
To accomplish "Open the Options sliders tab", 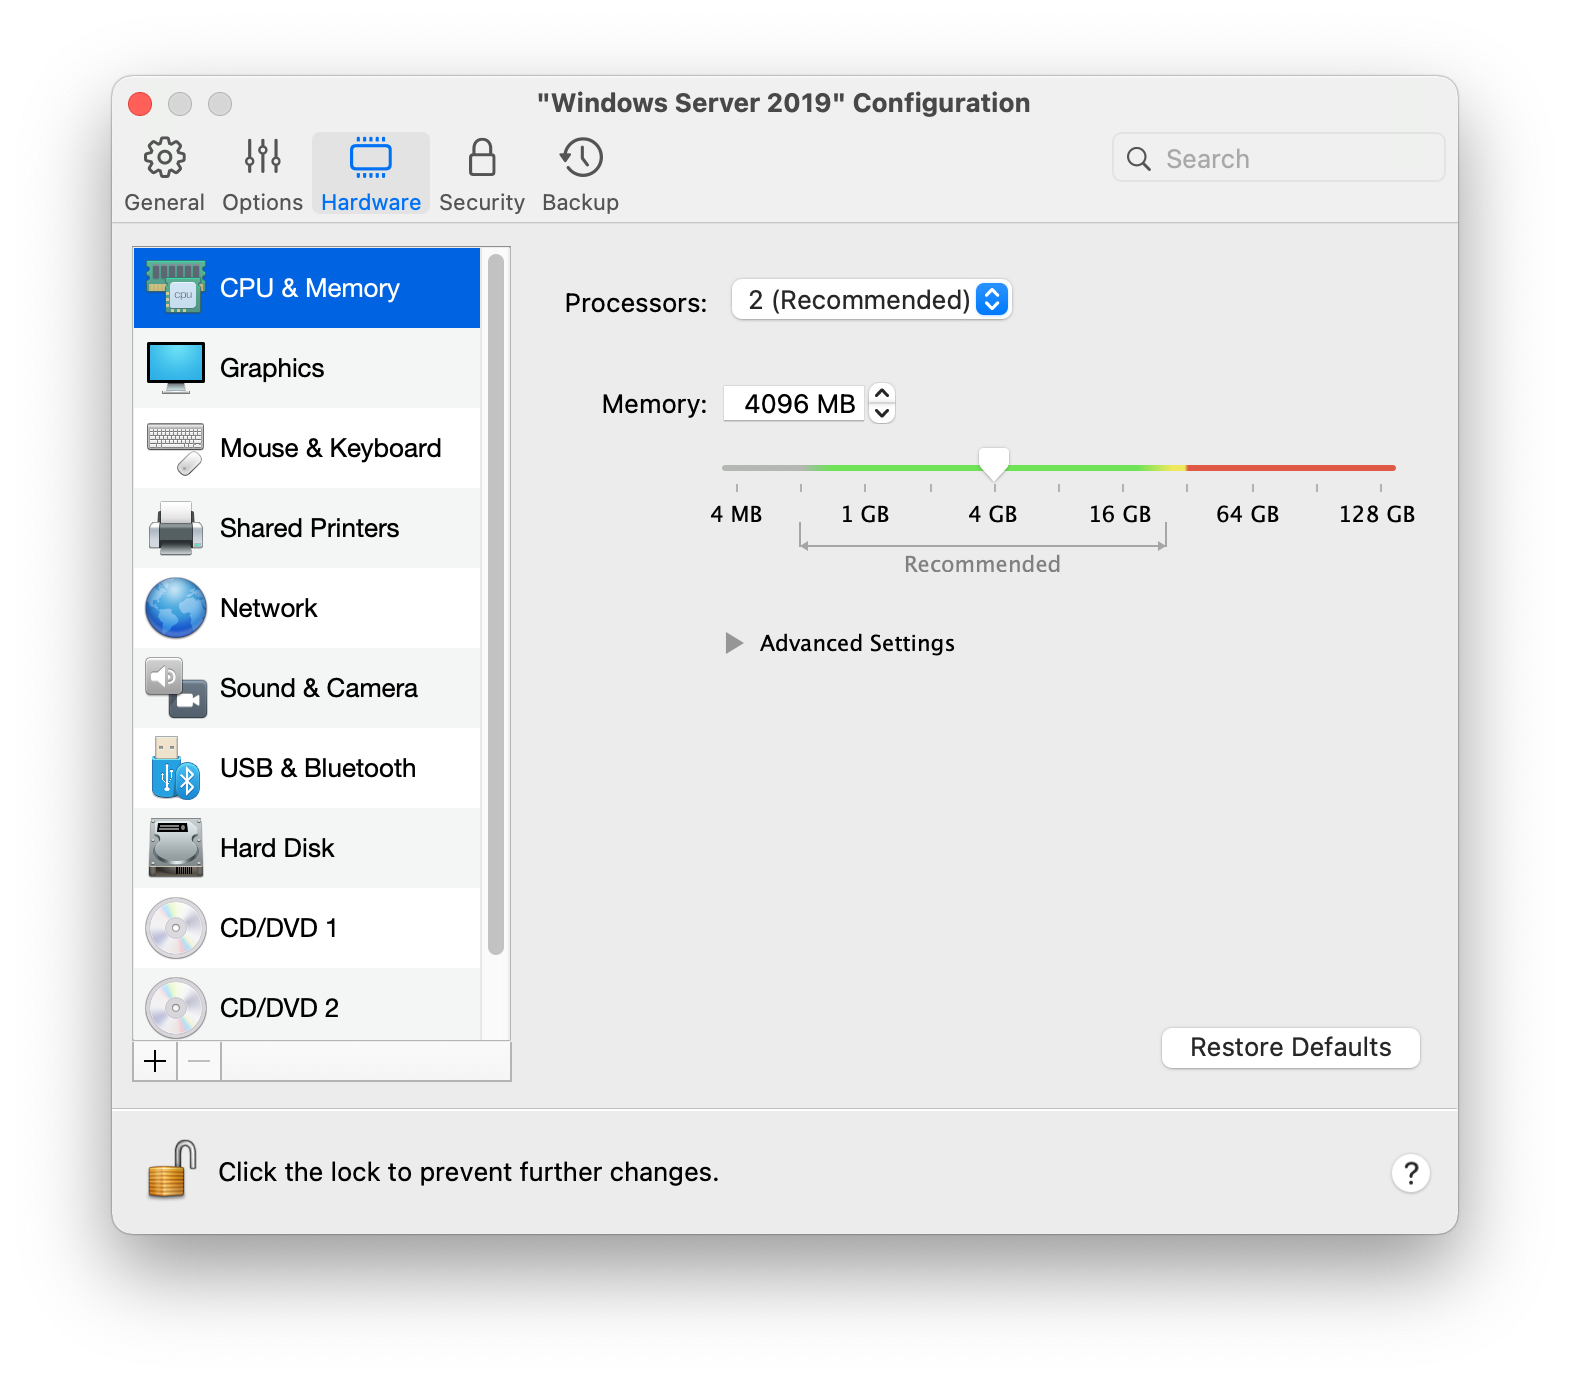I will pos(262,174).
